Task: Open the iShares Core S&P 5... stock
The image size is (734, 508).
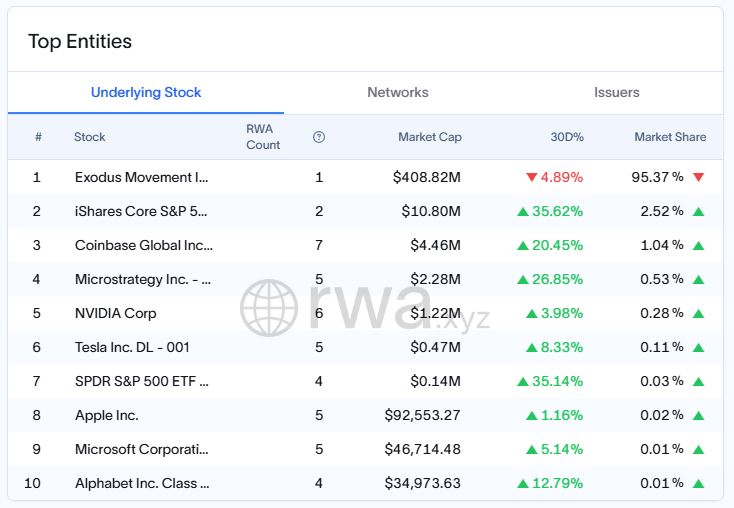Action: tap(141, 211)
